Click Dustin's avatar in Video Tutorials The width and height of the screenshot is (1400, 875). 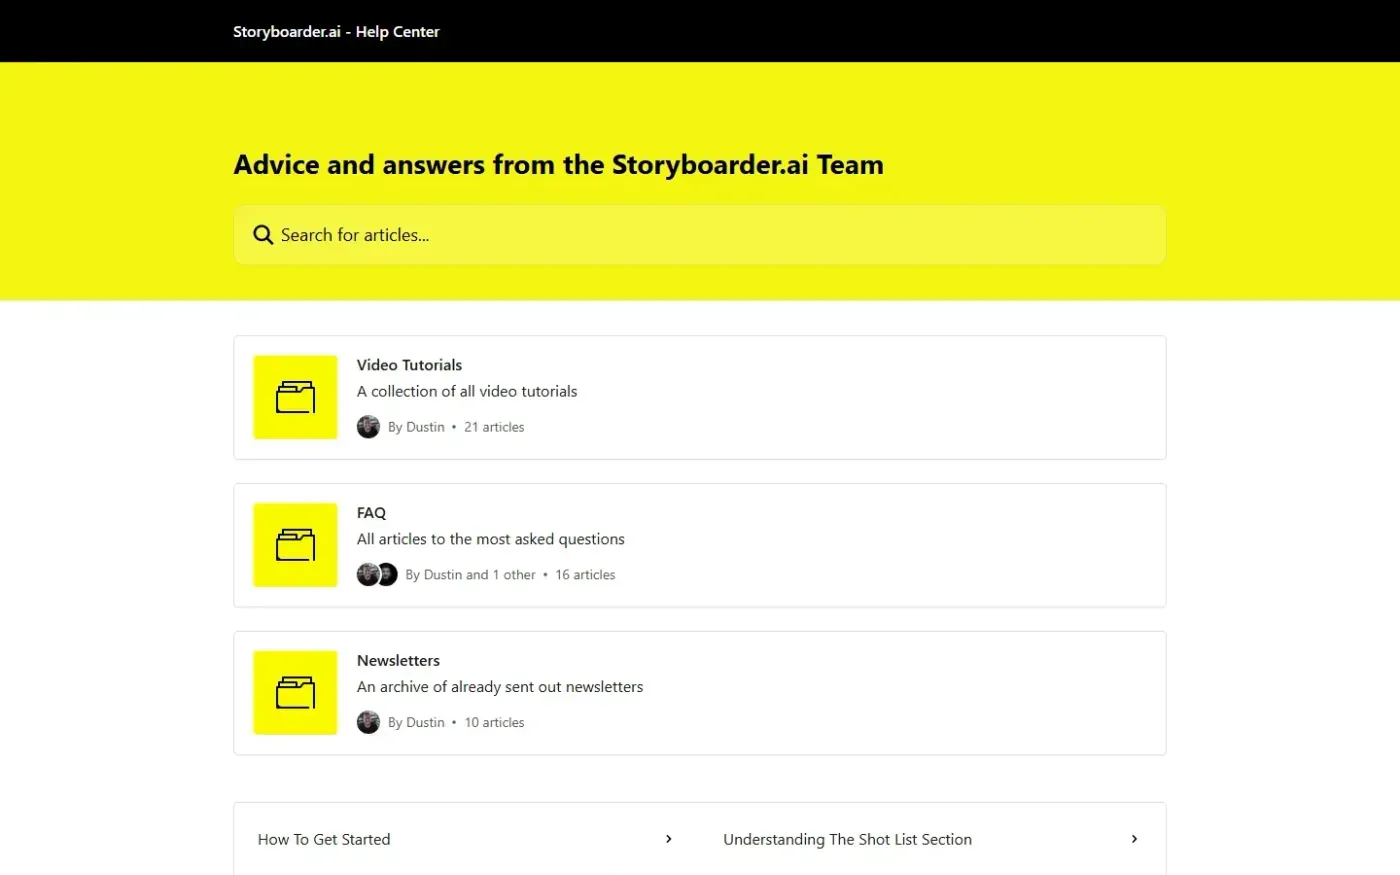[368, 427]
